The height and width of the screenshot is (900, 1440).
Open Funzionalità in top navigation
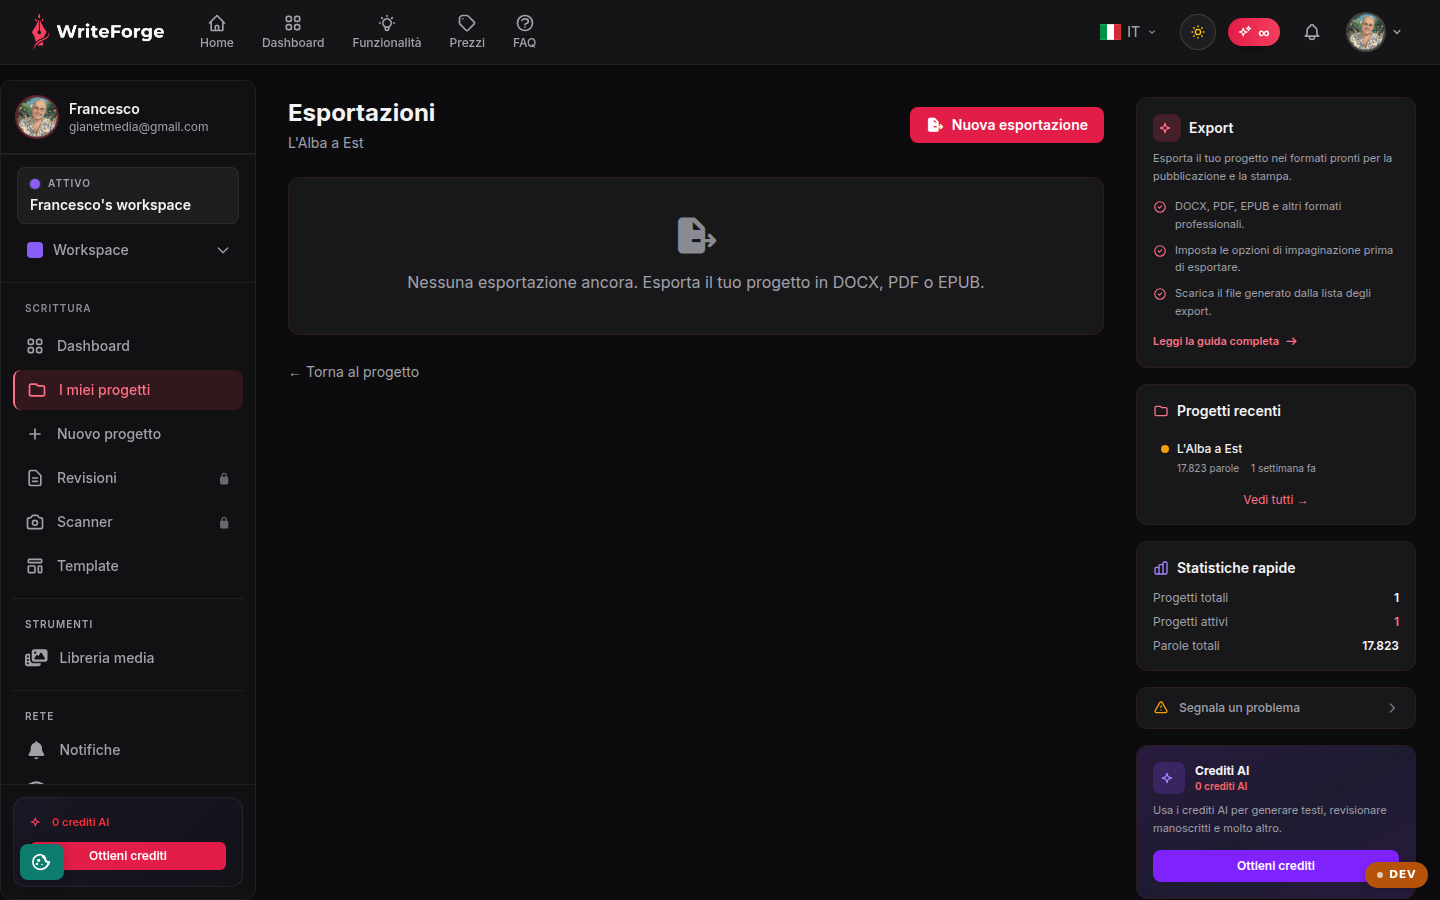coord(387,32)
